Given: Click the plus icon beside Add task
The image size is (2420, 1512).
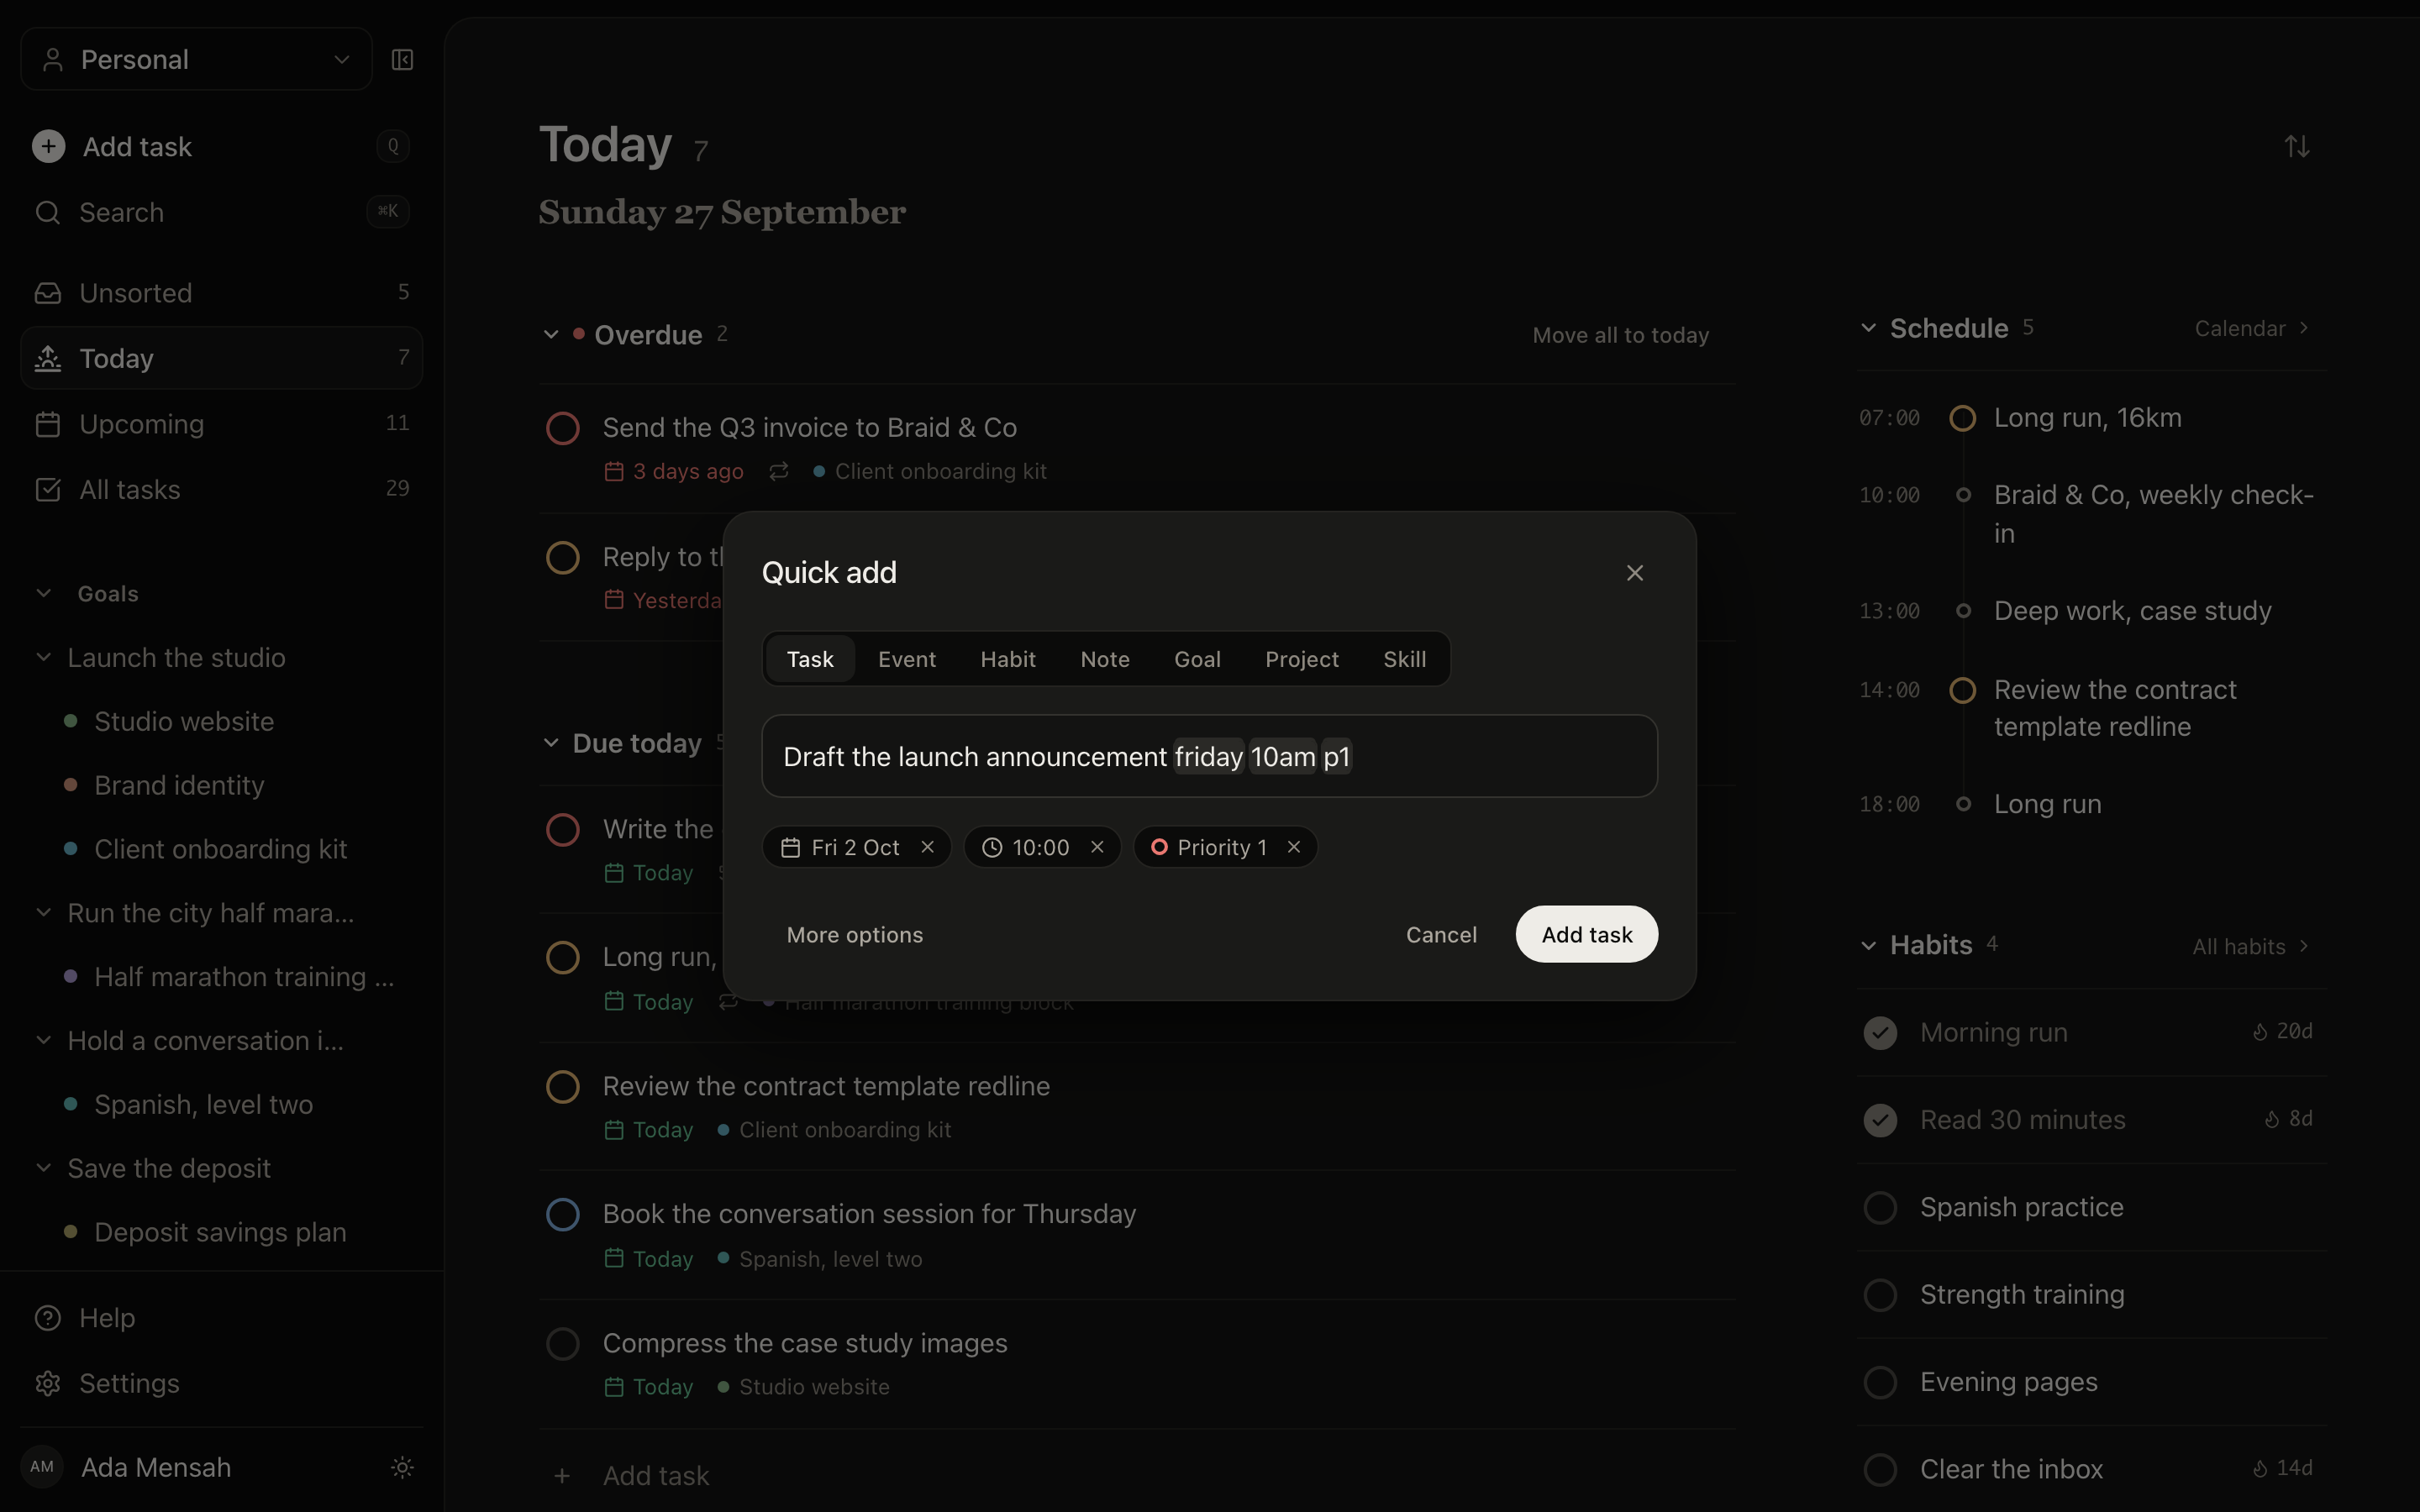Looking at the screenshot, I should tap(48, 147).
